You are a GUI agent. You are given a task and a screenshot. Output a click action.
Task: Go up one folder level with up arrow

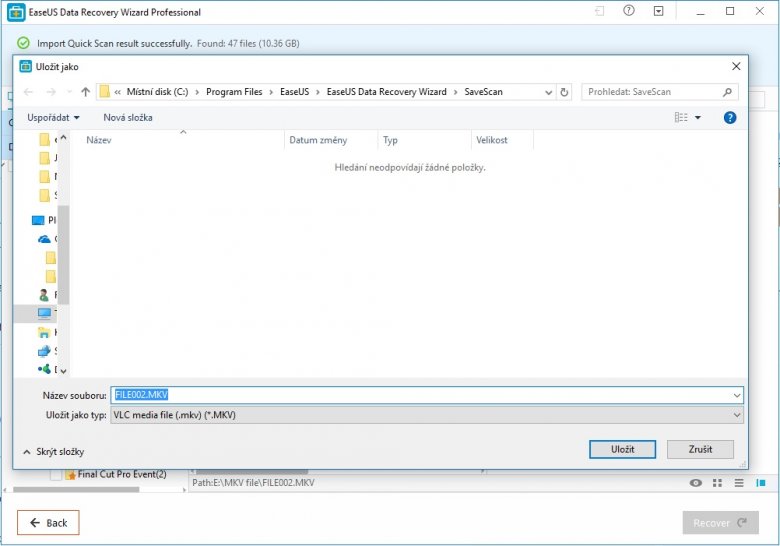86,92
